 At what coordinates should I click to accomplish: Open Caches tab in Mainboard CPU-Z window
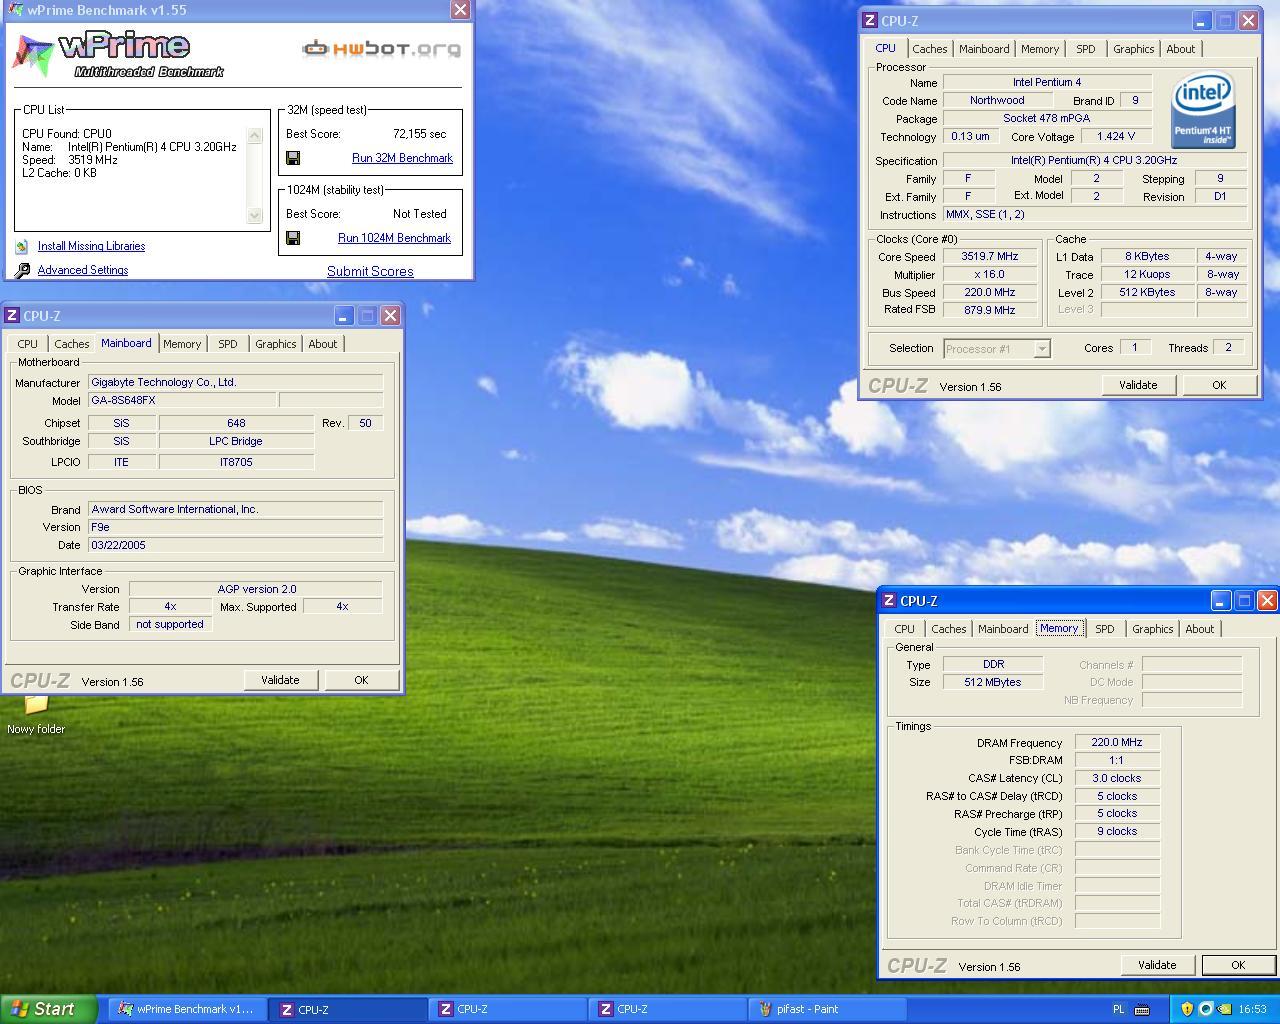coord(72,344)
